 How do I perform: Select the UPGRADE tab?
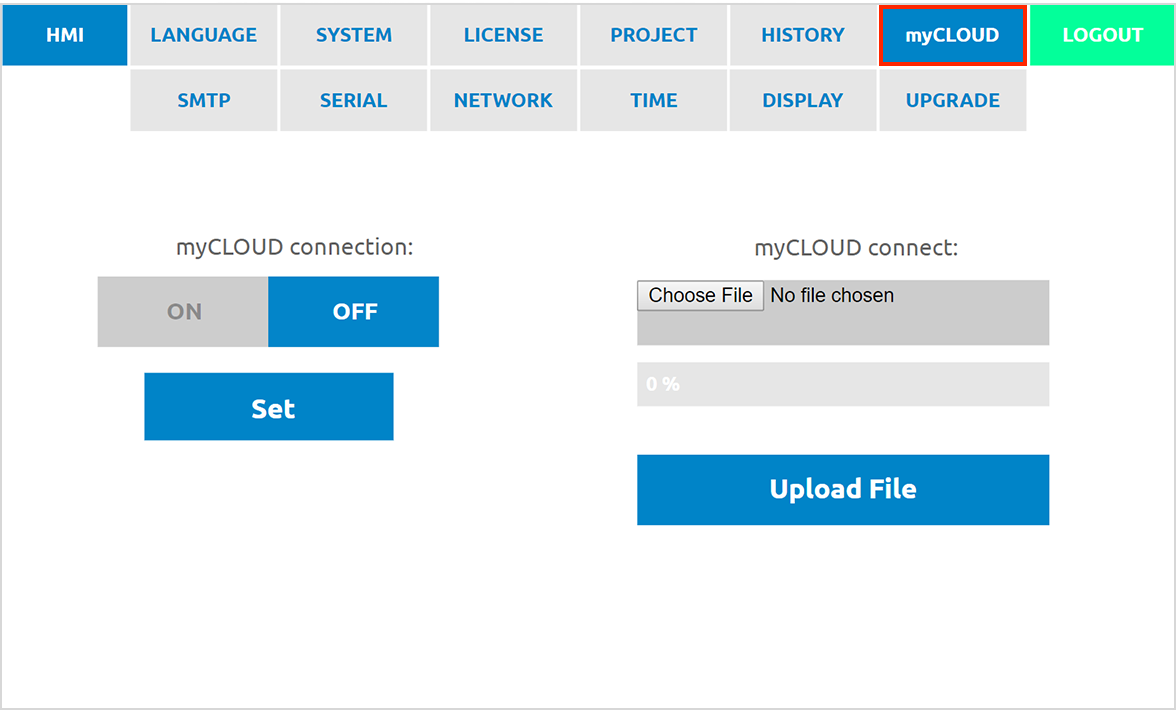click(952, 100)
